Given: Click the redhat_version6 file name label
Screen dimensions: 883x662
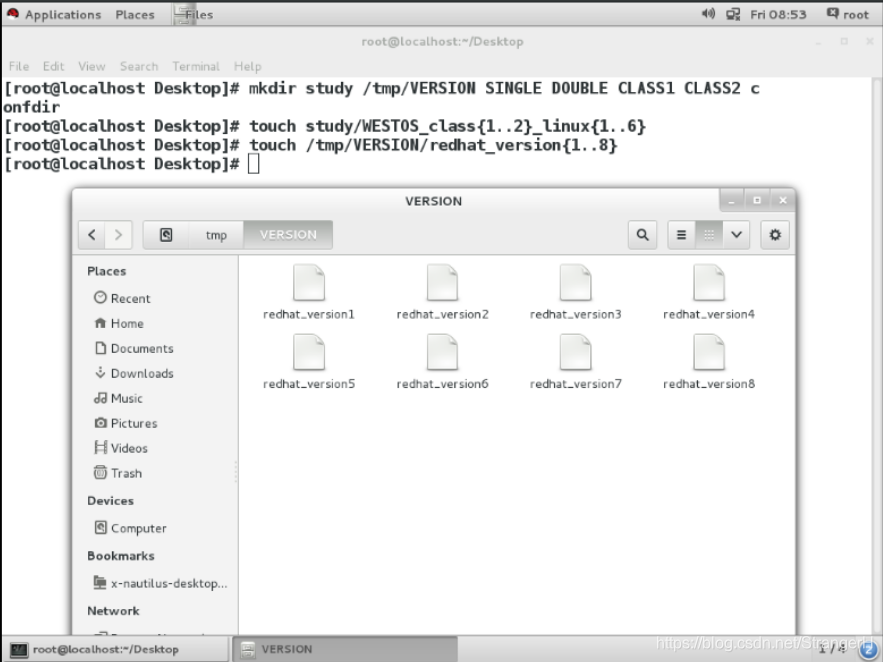Looking at the screenshot, I should pyautogui.click(x=442, y=384).
